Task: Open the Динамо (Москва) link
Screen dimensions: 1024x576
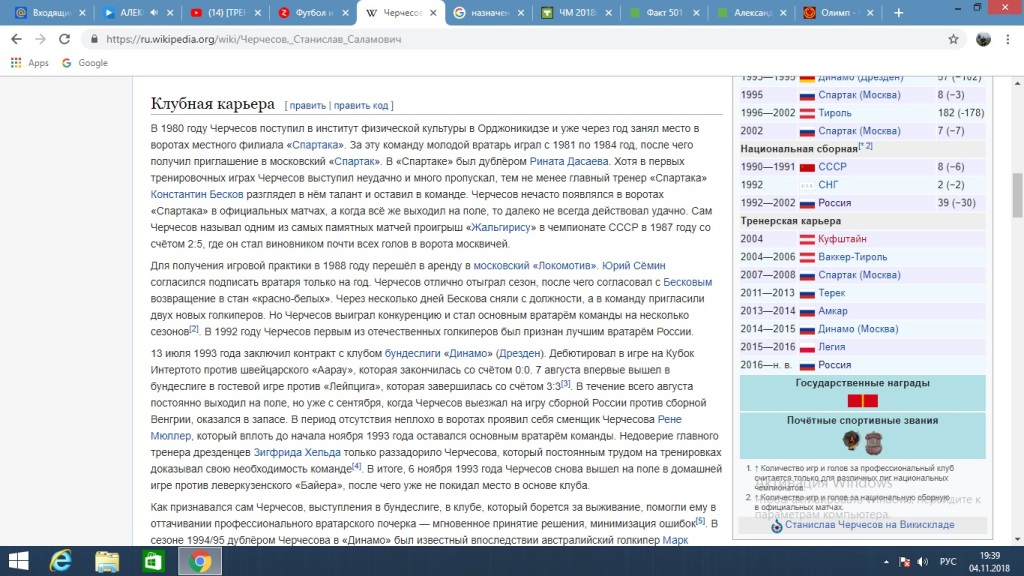Action: point(858,329)
